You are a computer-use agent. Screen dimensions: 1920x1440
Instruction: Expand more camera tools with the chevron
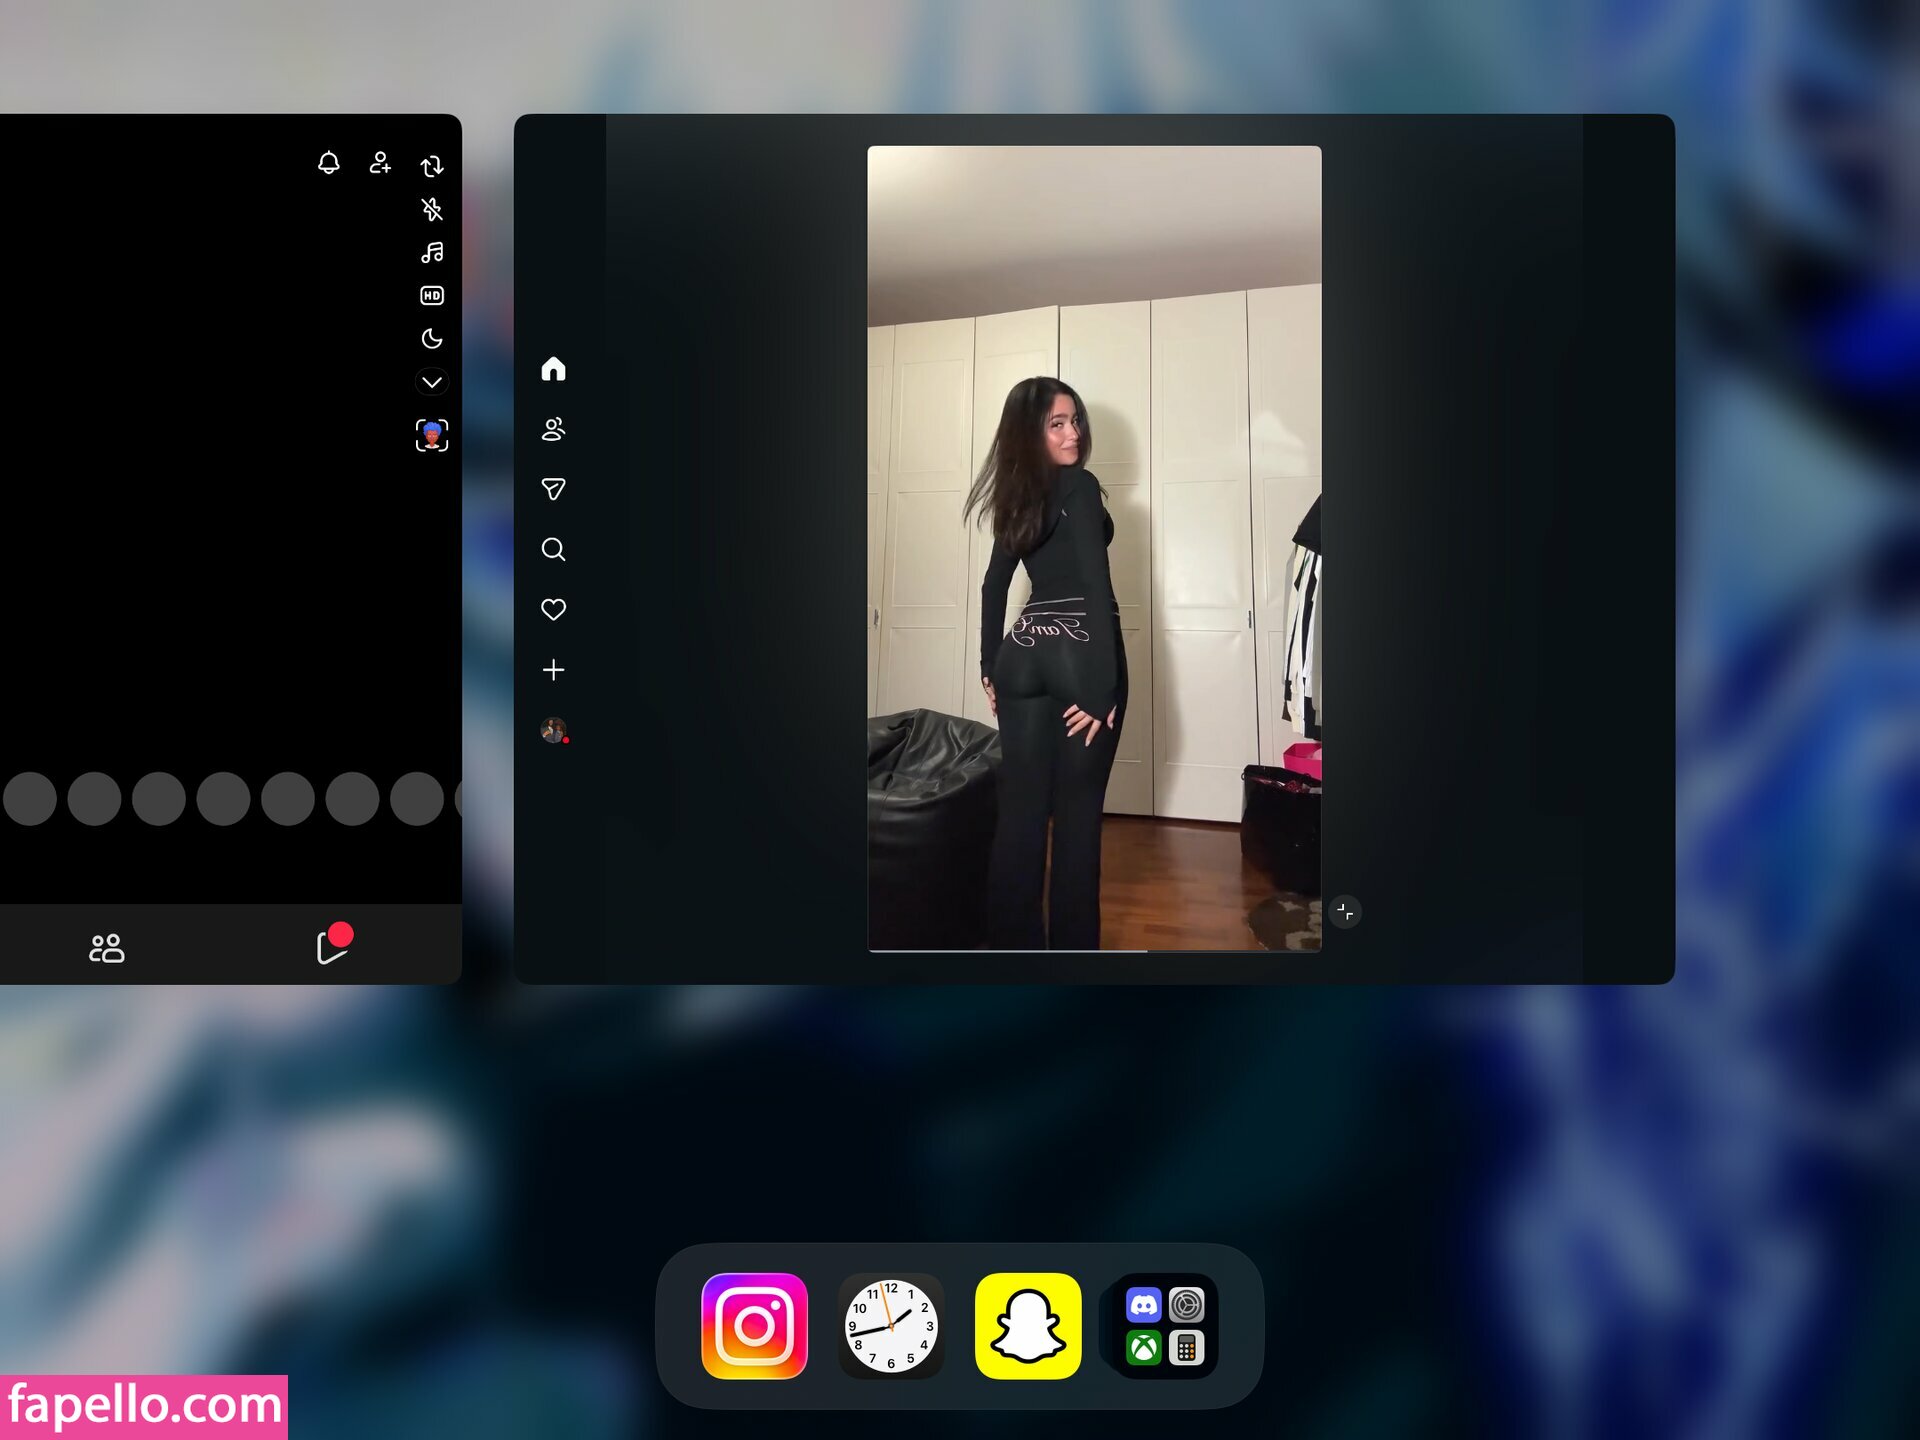pyautogui.click(x=432, y=382)
